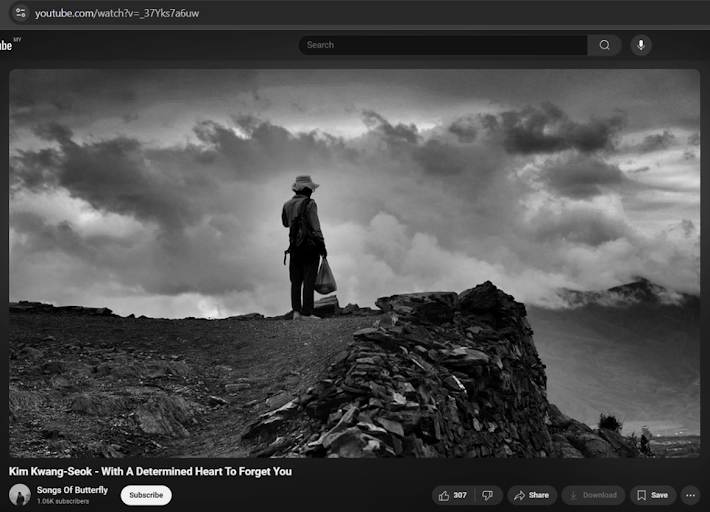Screen dimensions: 710x512
Task: Select the video title Kim Kwang-Seok text
Action: coord(150,472)
